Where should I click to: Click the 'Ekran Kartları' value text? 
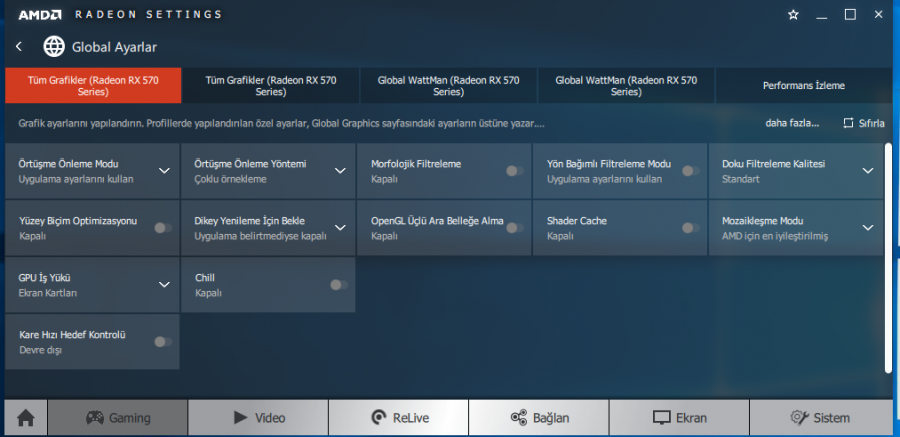(x=48, y=293)
